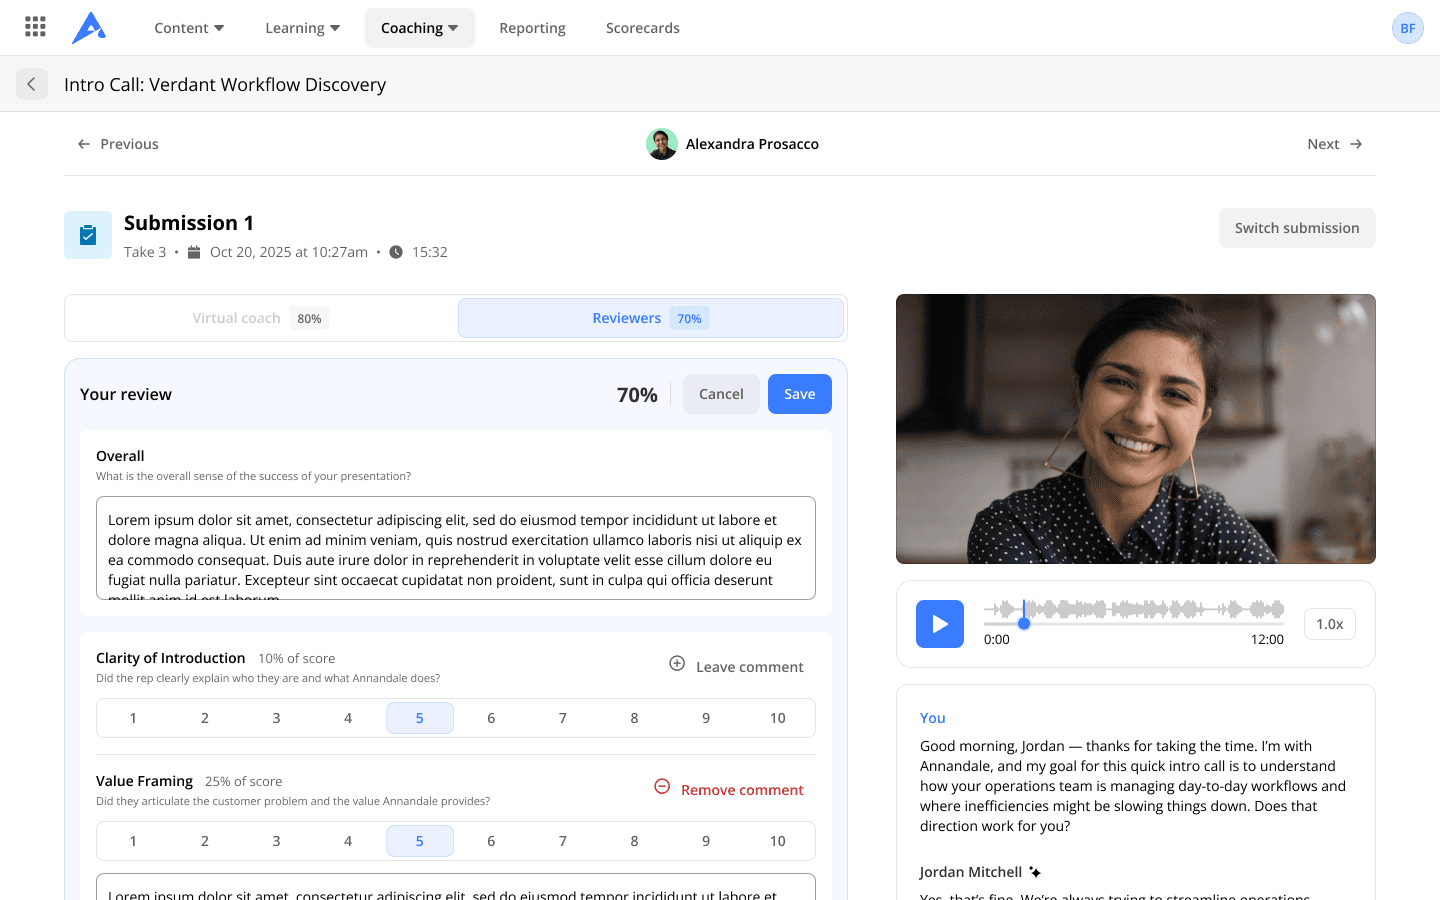Screen dimensions: 1440x900
Task: Open the Reporting page
Action: [532, 28]
